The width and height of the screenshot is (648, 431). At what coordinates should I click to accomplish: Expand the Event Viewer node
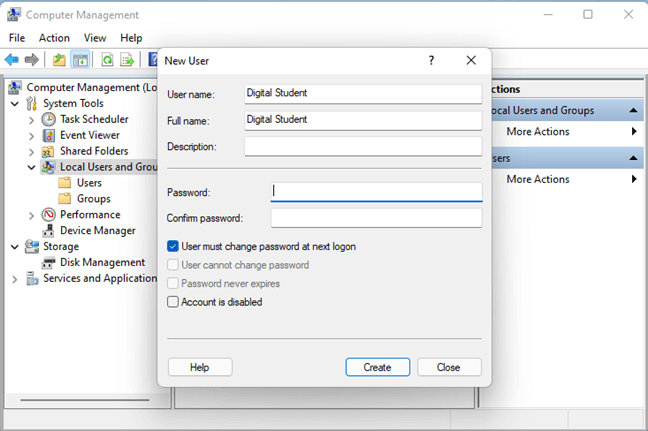[31, 136]
